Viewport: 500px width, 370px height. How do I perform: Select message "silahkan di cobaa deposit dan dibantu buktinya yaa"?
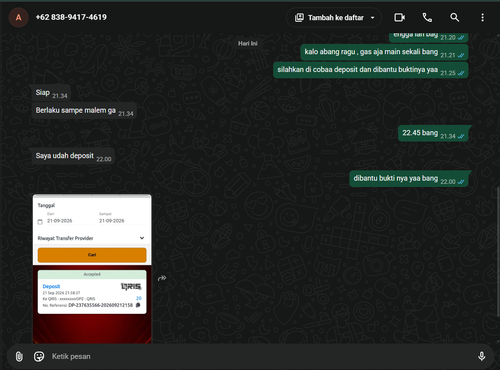371,70
